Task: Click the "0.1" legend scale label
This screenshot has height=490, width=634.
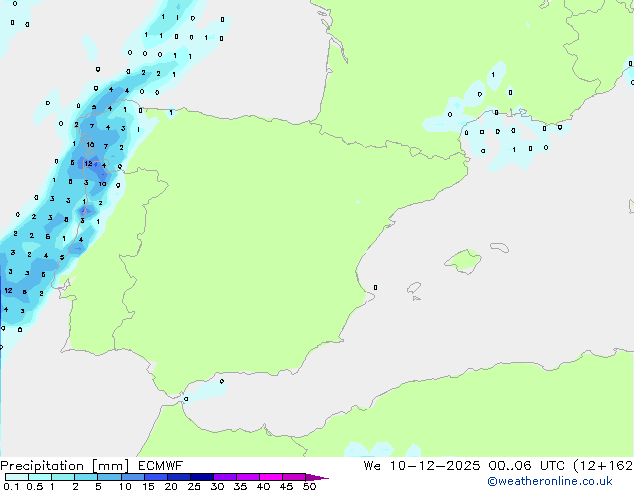Action: 11,486
